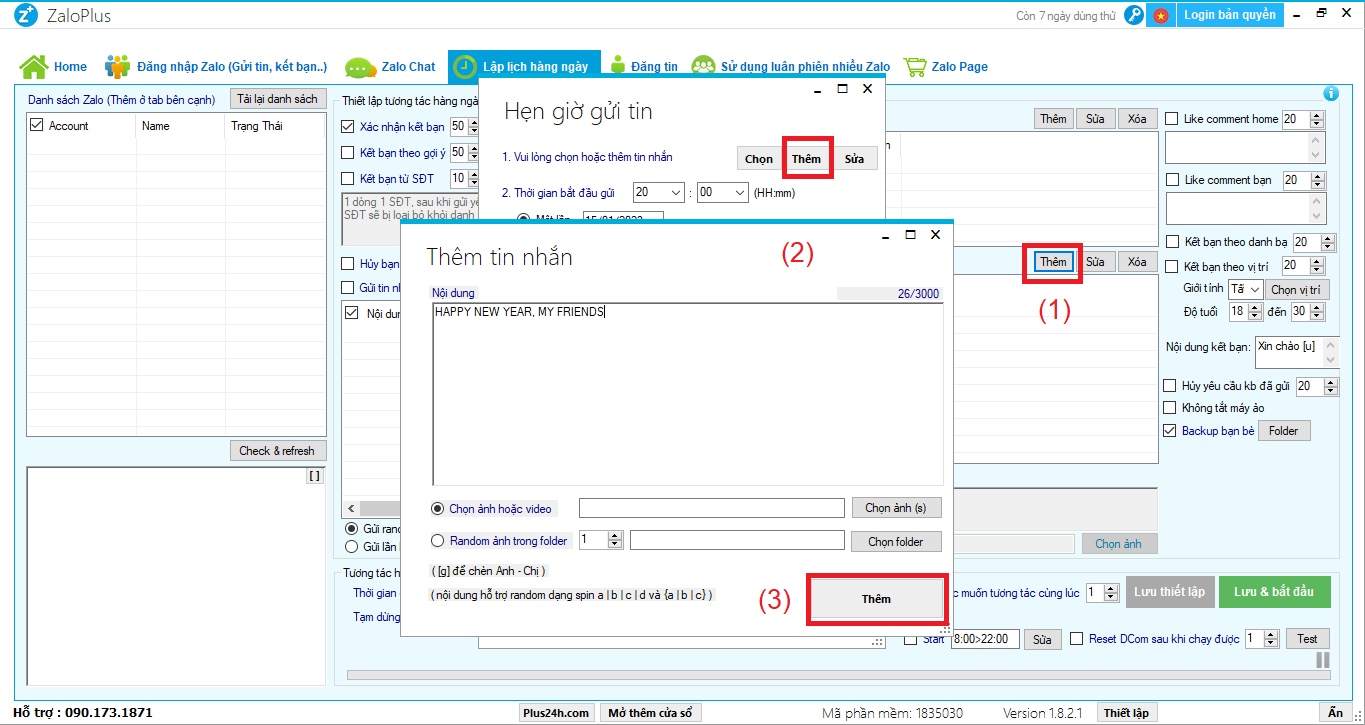Select the Chọn ảnh hoặc video radio
1365x725 pixels.
438,509
